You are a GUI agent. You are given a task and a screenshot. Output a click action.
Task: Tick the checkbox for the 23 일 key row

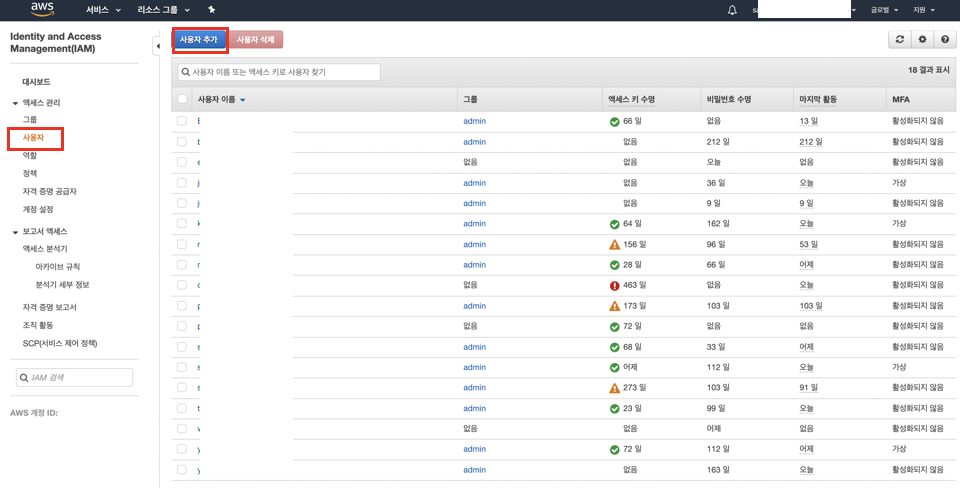[x=182, y=408]
